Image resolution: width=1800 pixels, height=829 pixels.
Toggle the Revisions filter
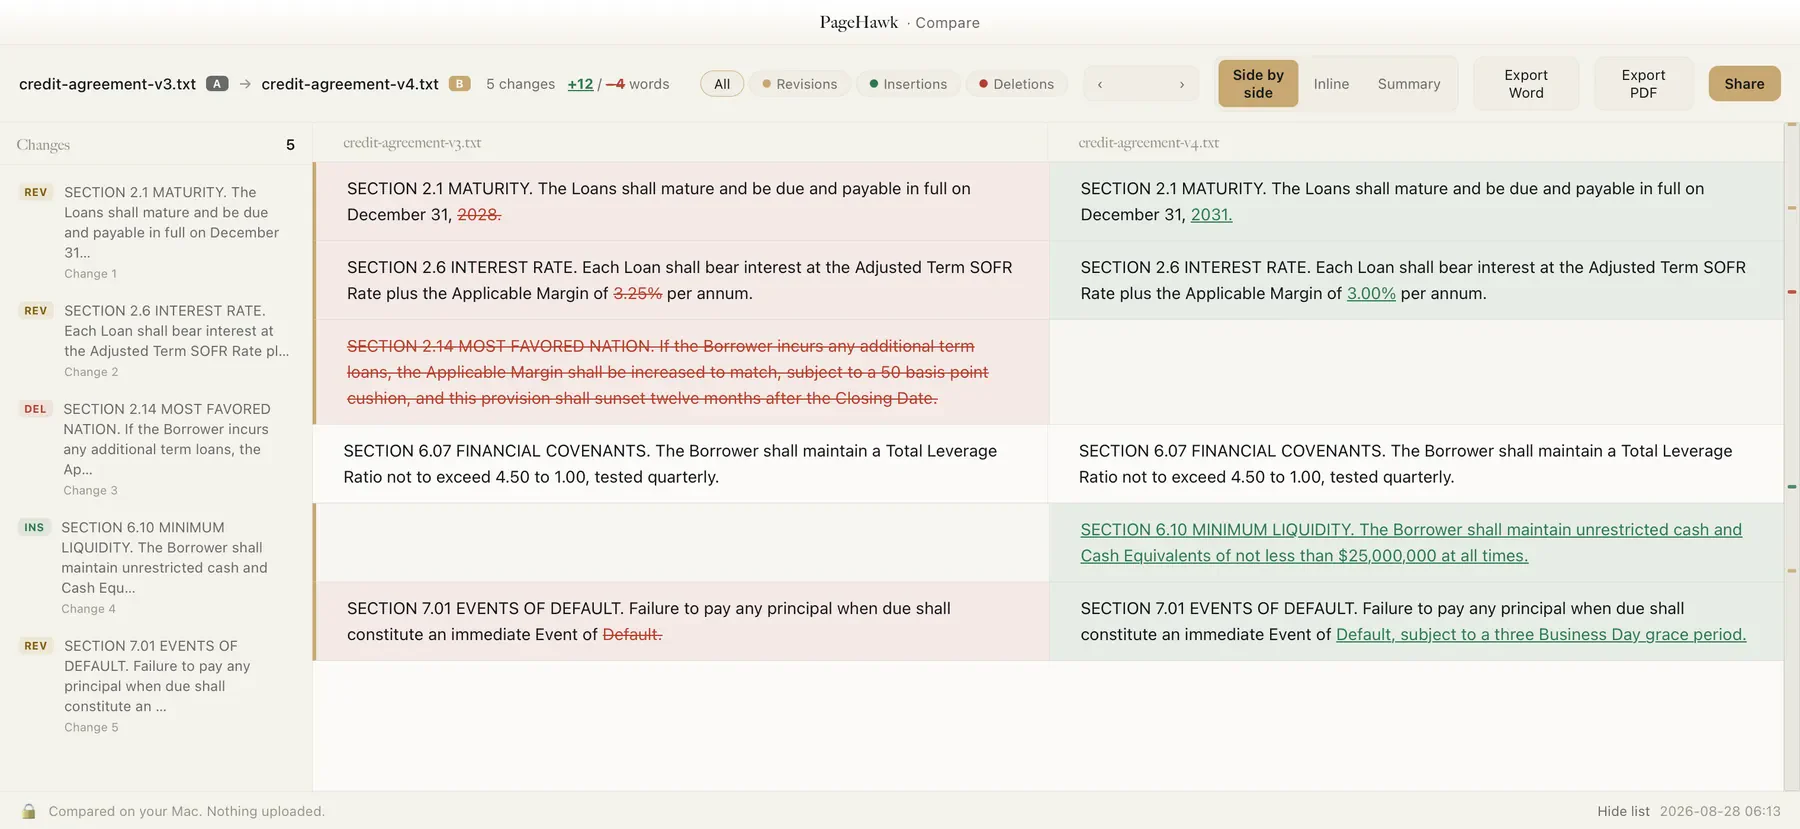(x=799, y=84)
